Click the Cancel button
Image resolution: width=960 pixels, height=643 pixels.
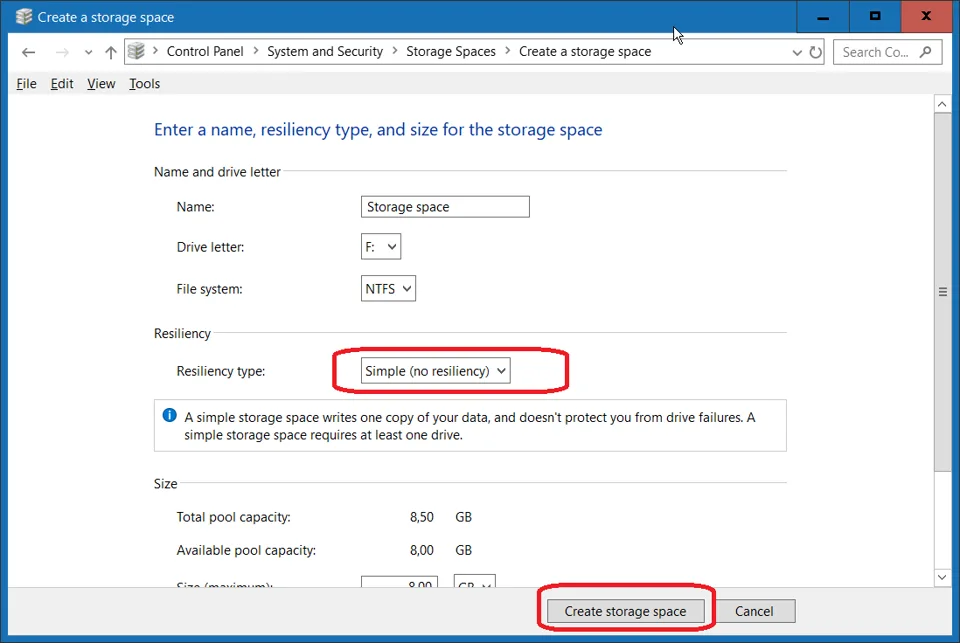click(x=754, y=611)
